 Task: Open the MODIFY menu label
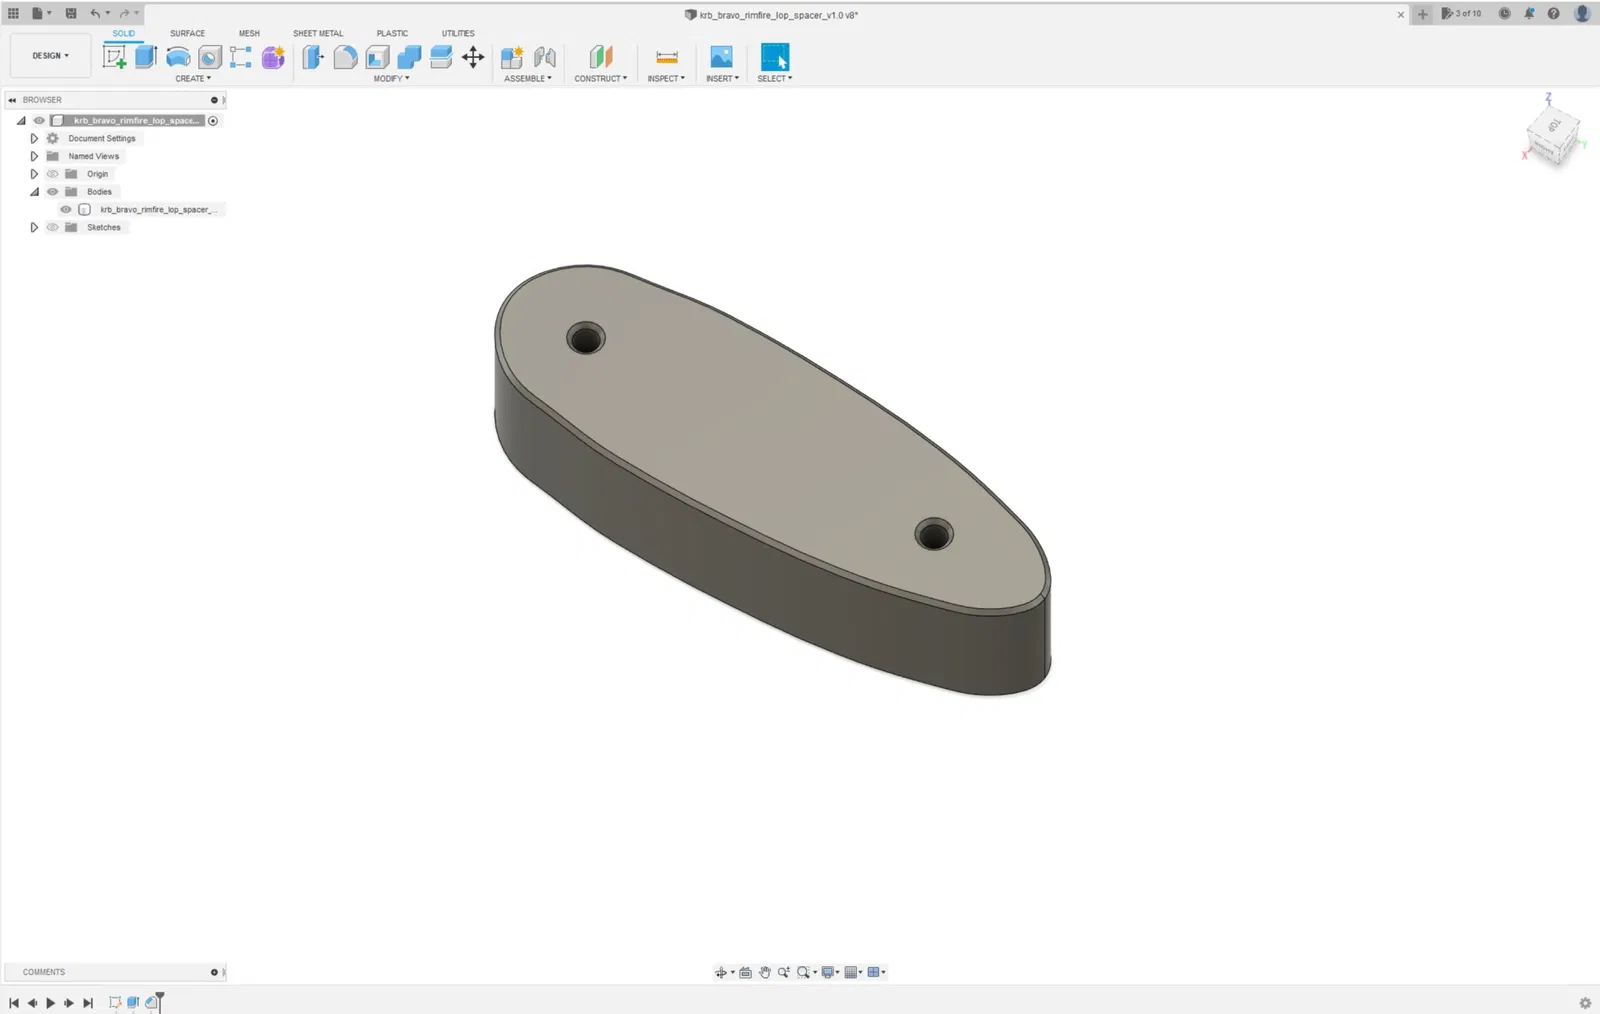pyautogui.click(x=391, y=78)
